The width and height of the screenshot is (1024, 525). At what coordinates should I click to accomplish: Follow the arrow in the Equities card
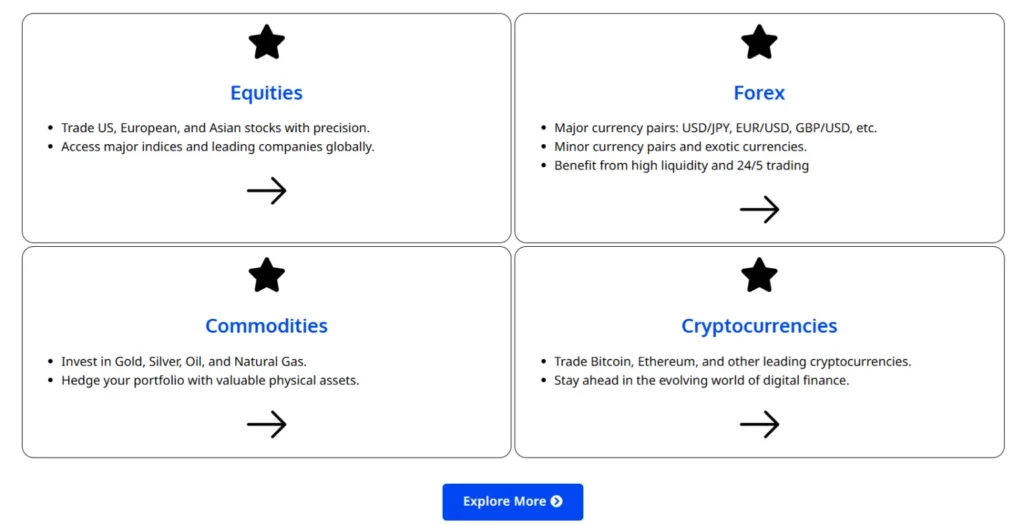[266, 191]
